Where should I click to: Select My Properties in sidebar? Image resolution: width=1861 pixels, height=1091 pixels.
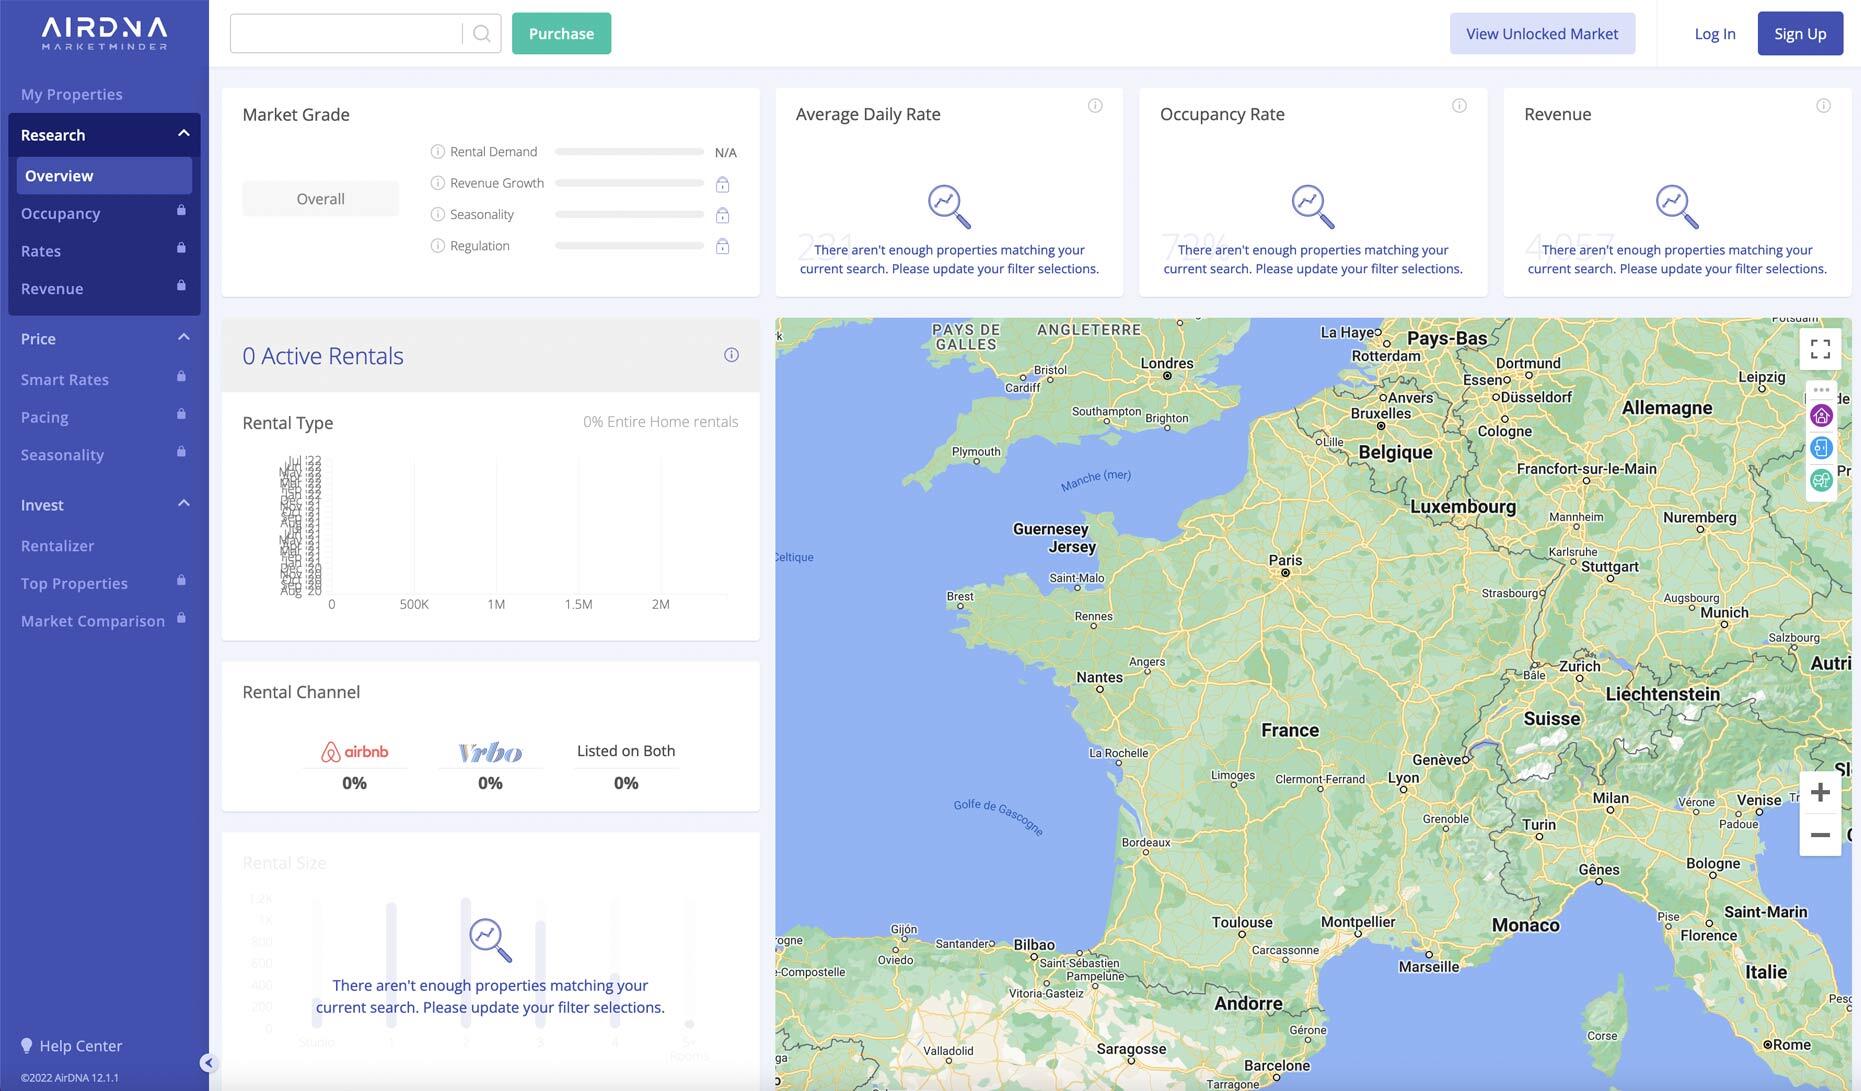pyautogui.click(x=72, y=94)
